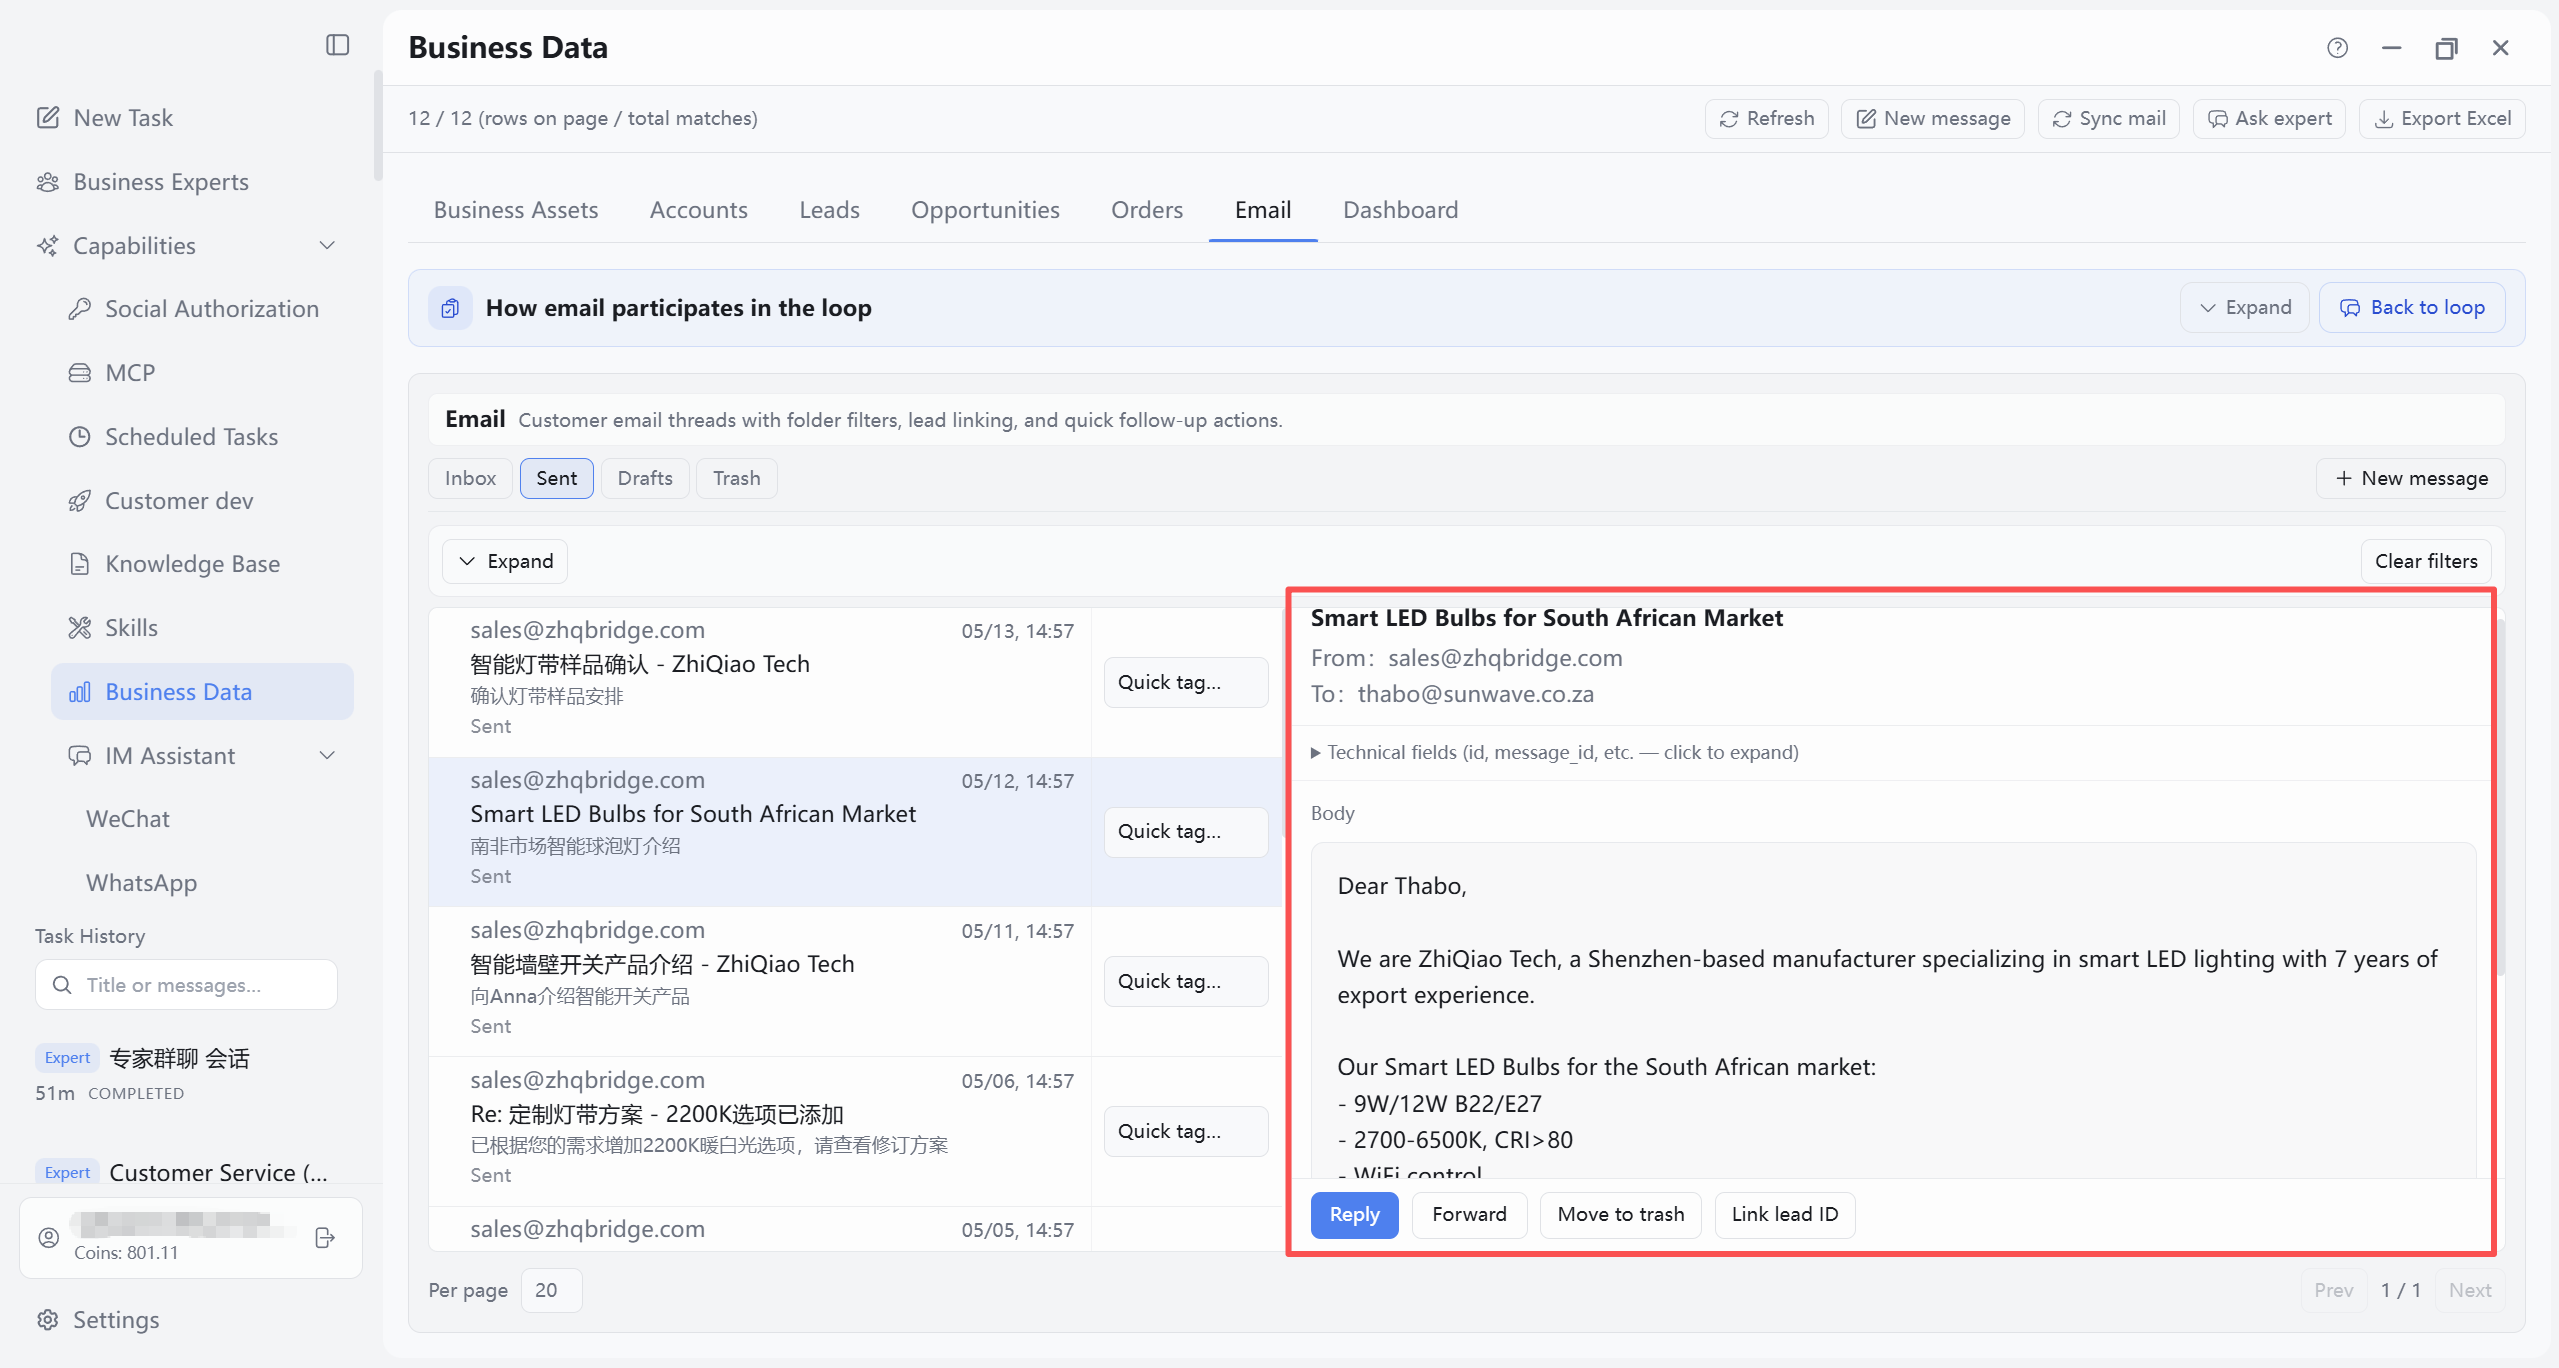
Task: Expand the email loop explanation panel
Action: tap(2244, 308)
